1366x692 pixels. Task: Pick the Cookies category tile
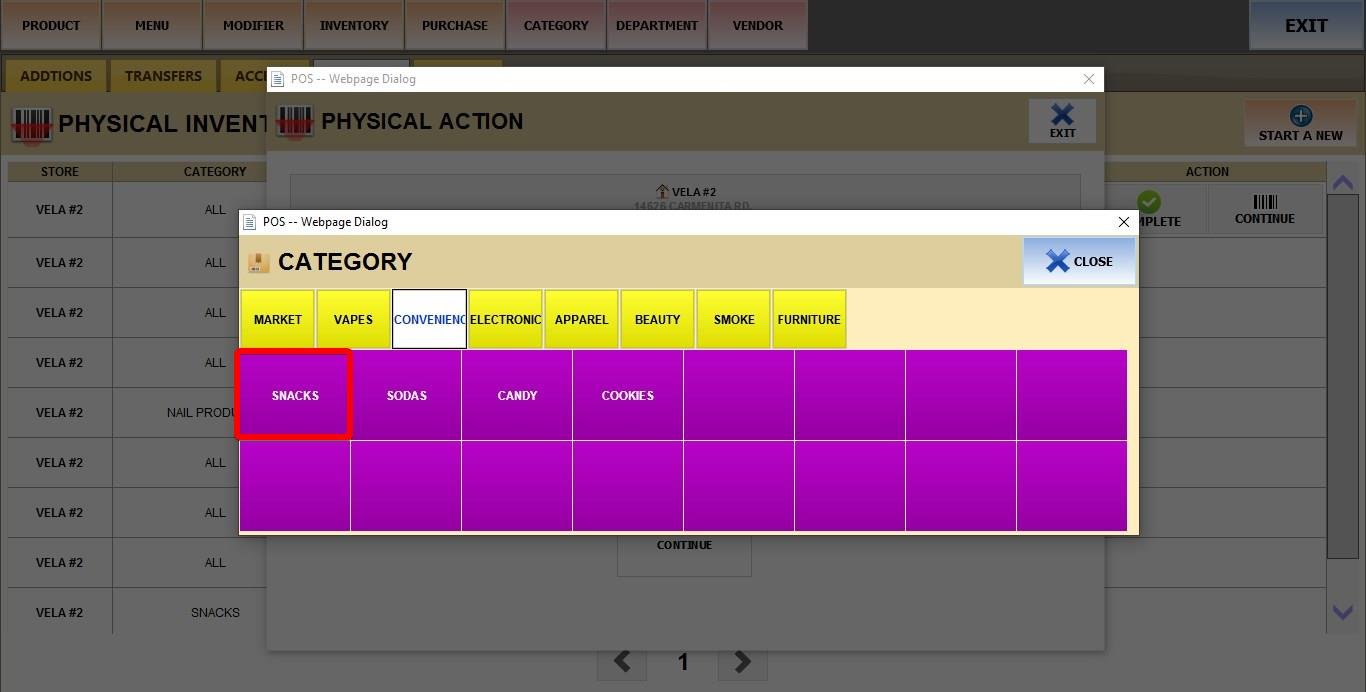(x=628, y=395)
